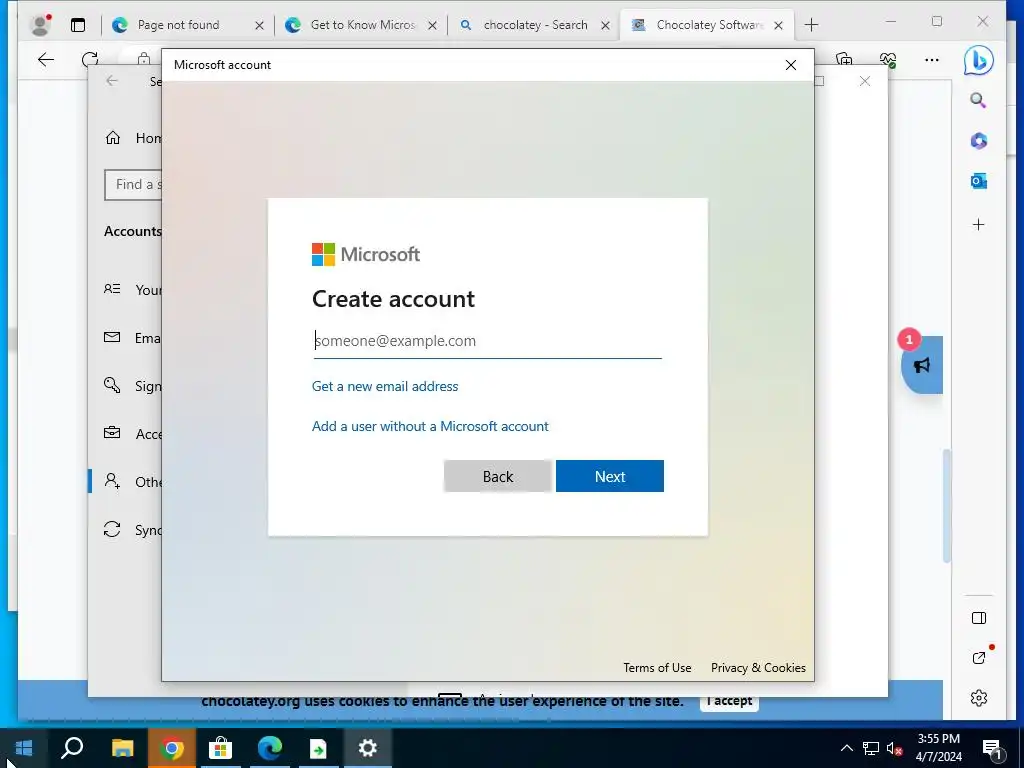Open taskbar search
The width and height of the screenshot is (1024, 768).
point(72,748)
